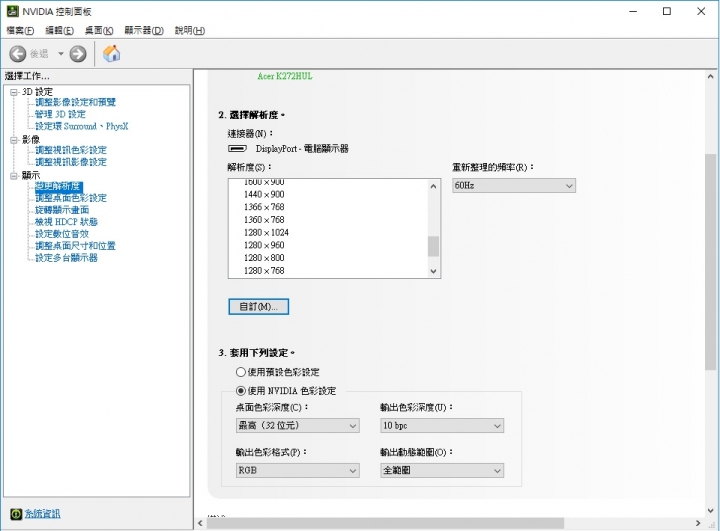Select resolution 1280 × 960
This screenshot has width=720, height=531.
264,245
